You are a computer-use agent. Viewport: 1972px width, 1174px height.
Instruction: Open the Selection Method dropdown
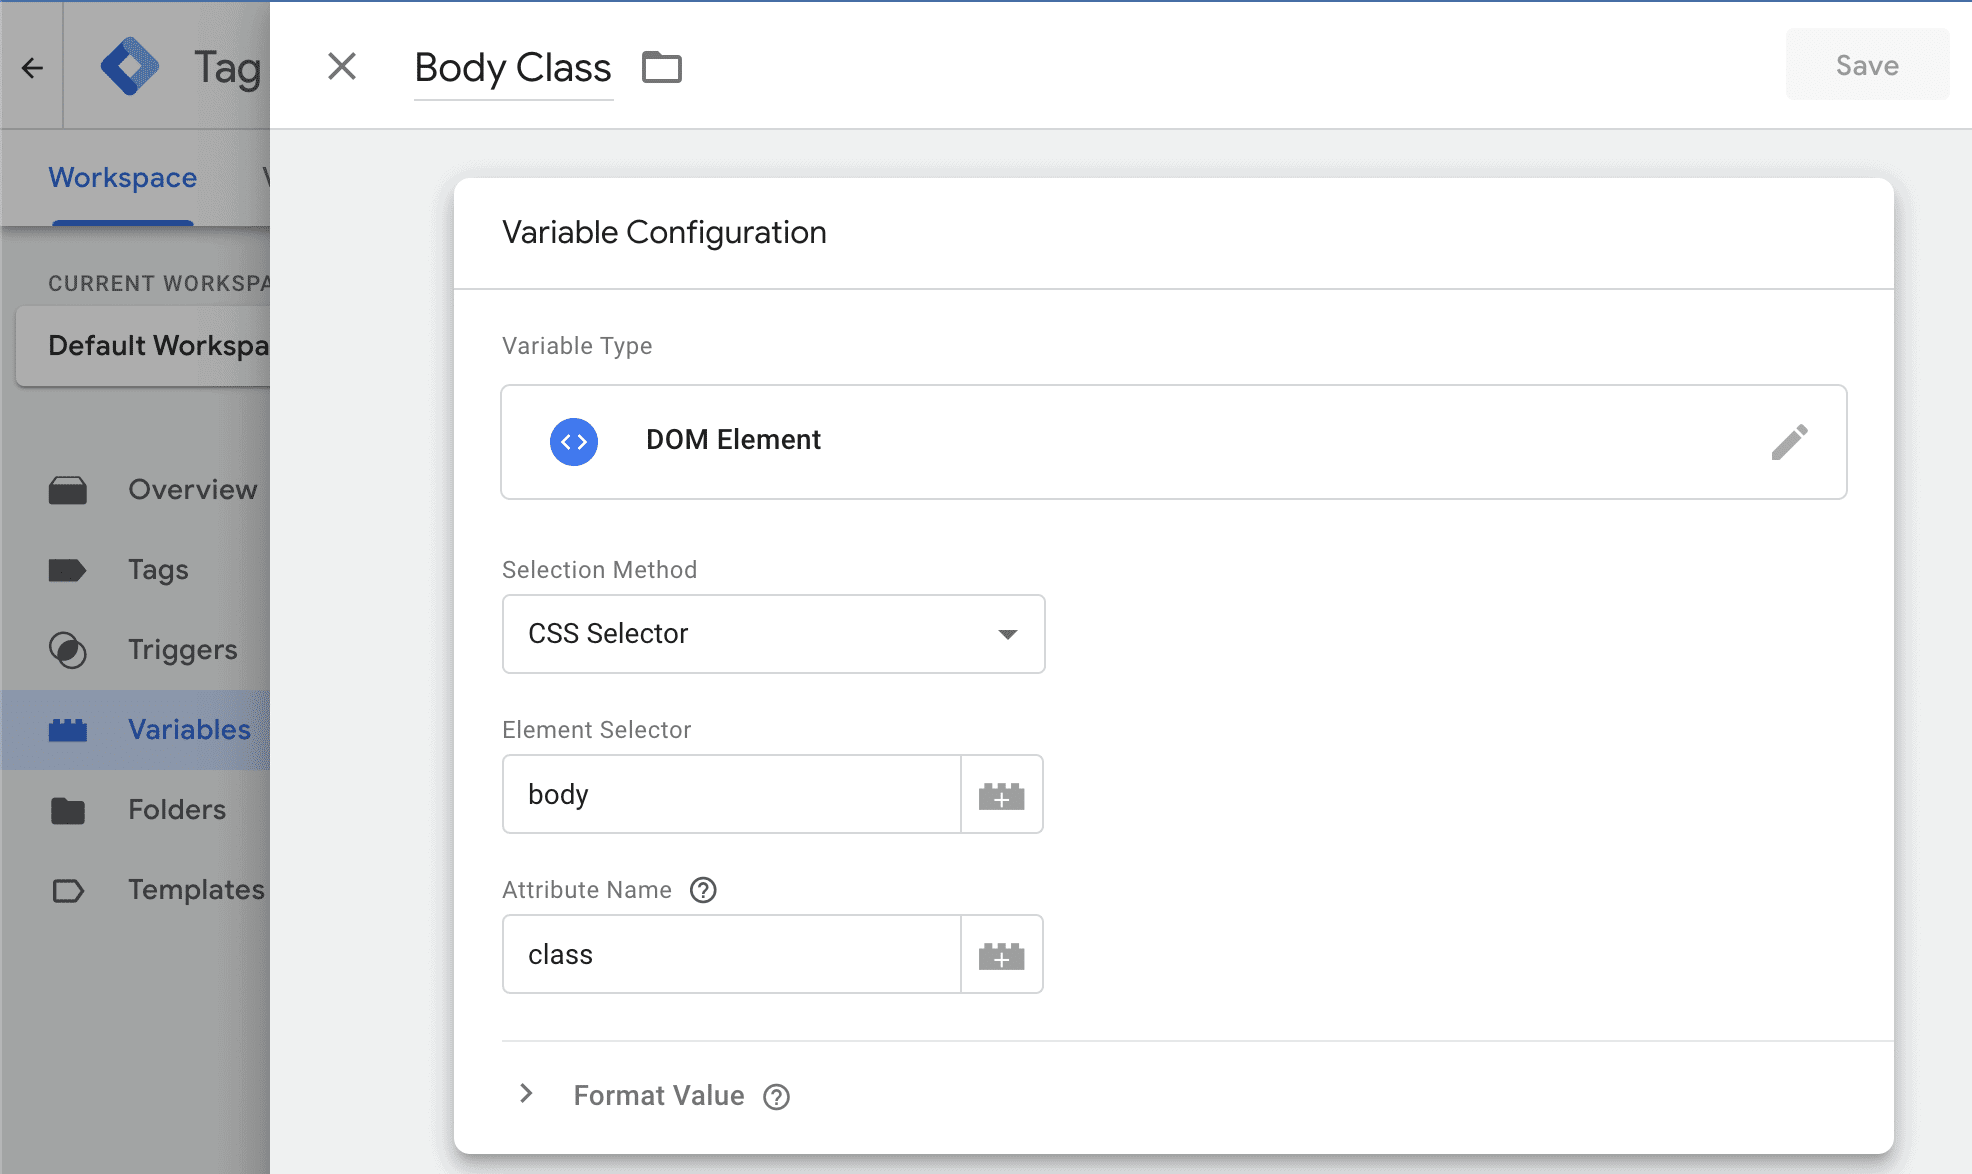click(x=773, y=634)
